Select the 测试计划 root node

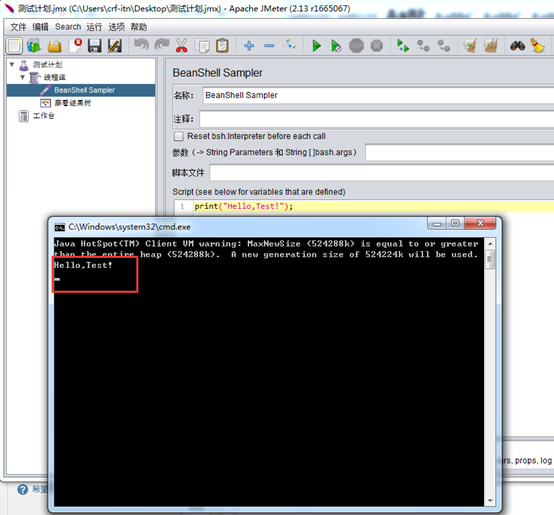pyautogui.click(x=47, y=65)
